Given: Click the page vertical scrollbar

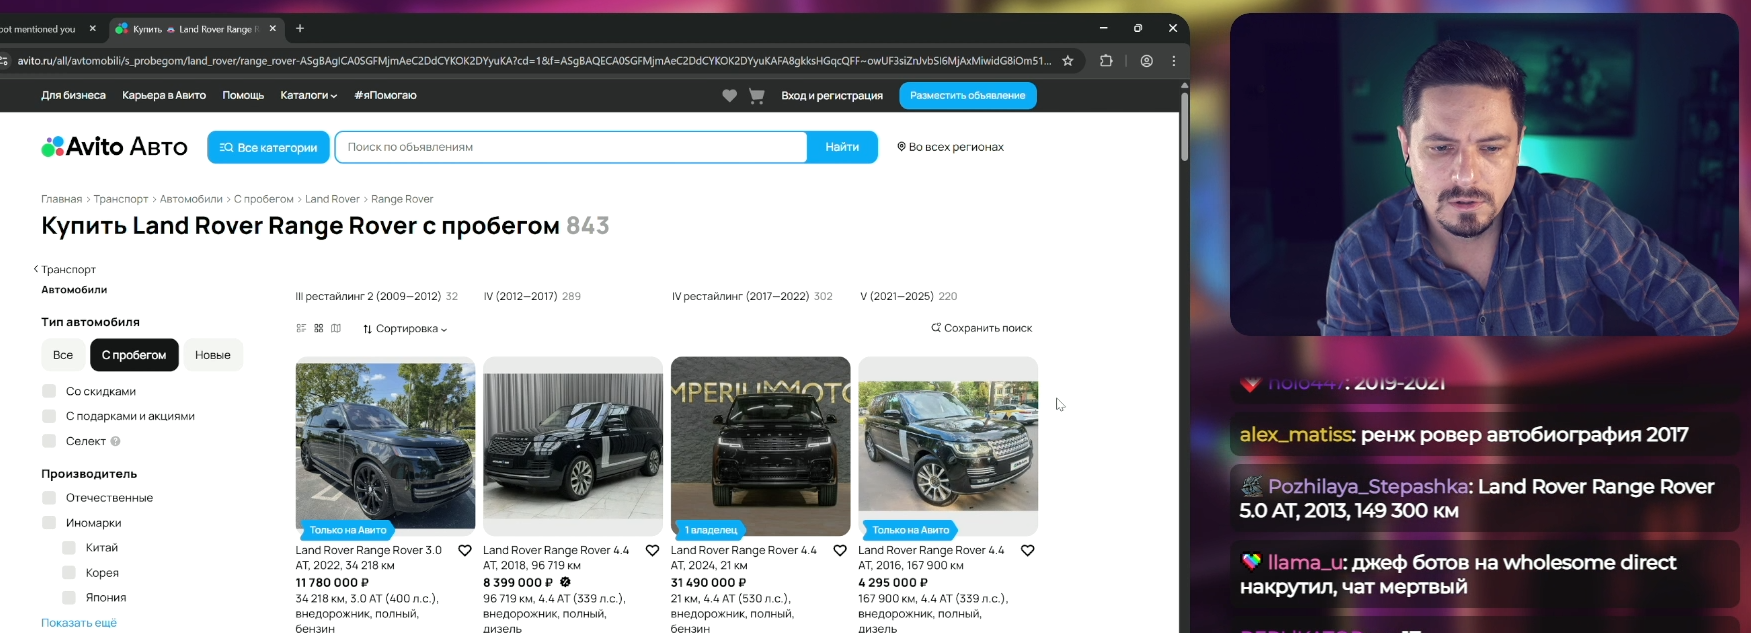Looking at the screenshot, I should pyautogui.click(x=1184, y=127).
